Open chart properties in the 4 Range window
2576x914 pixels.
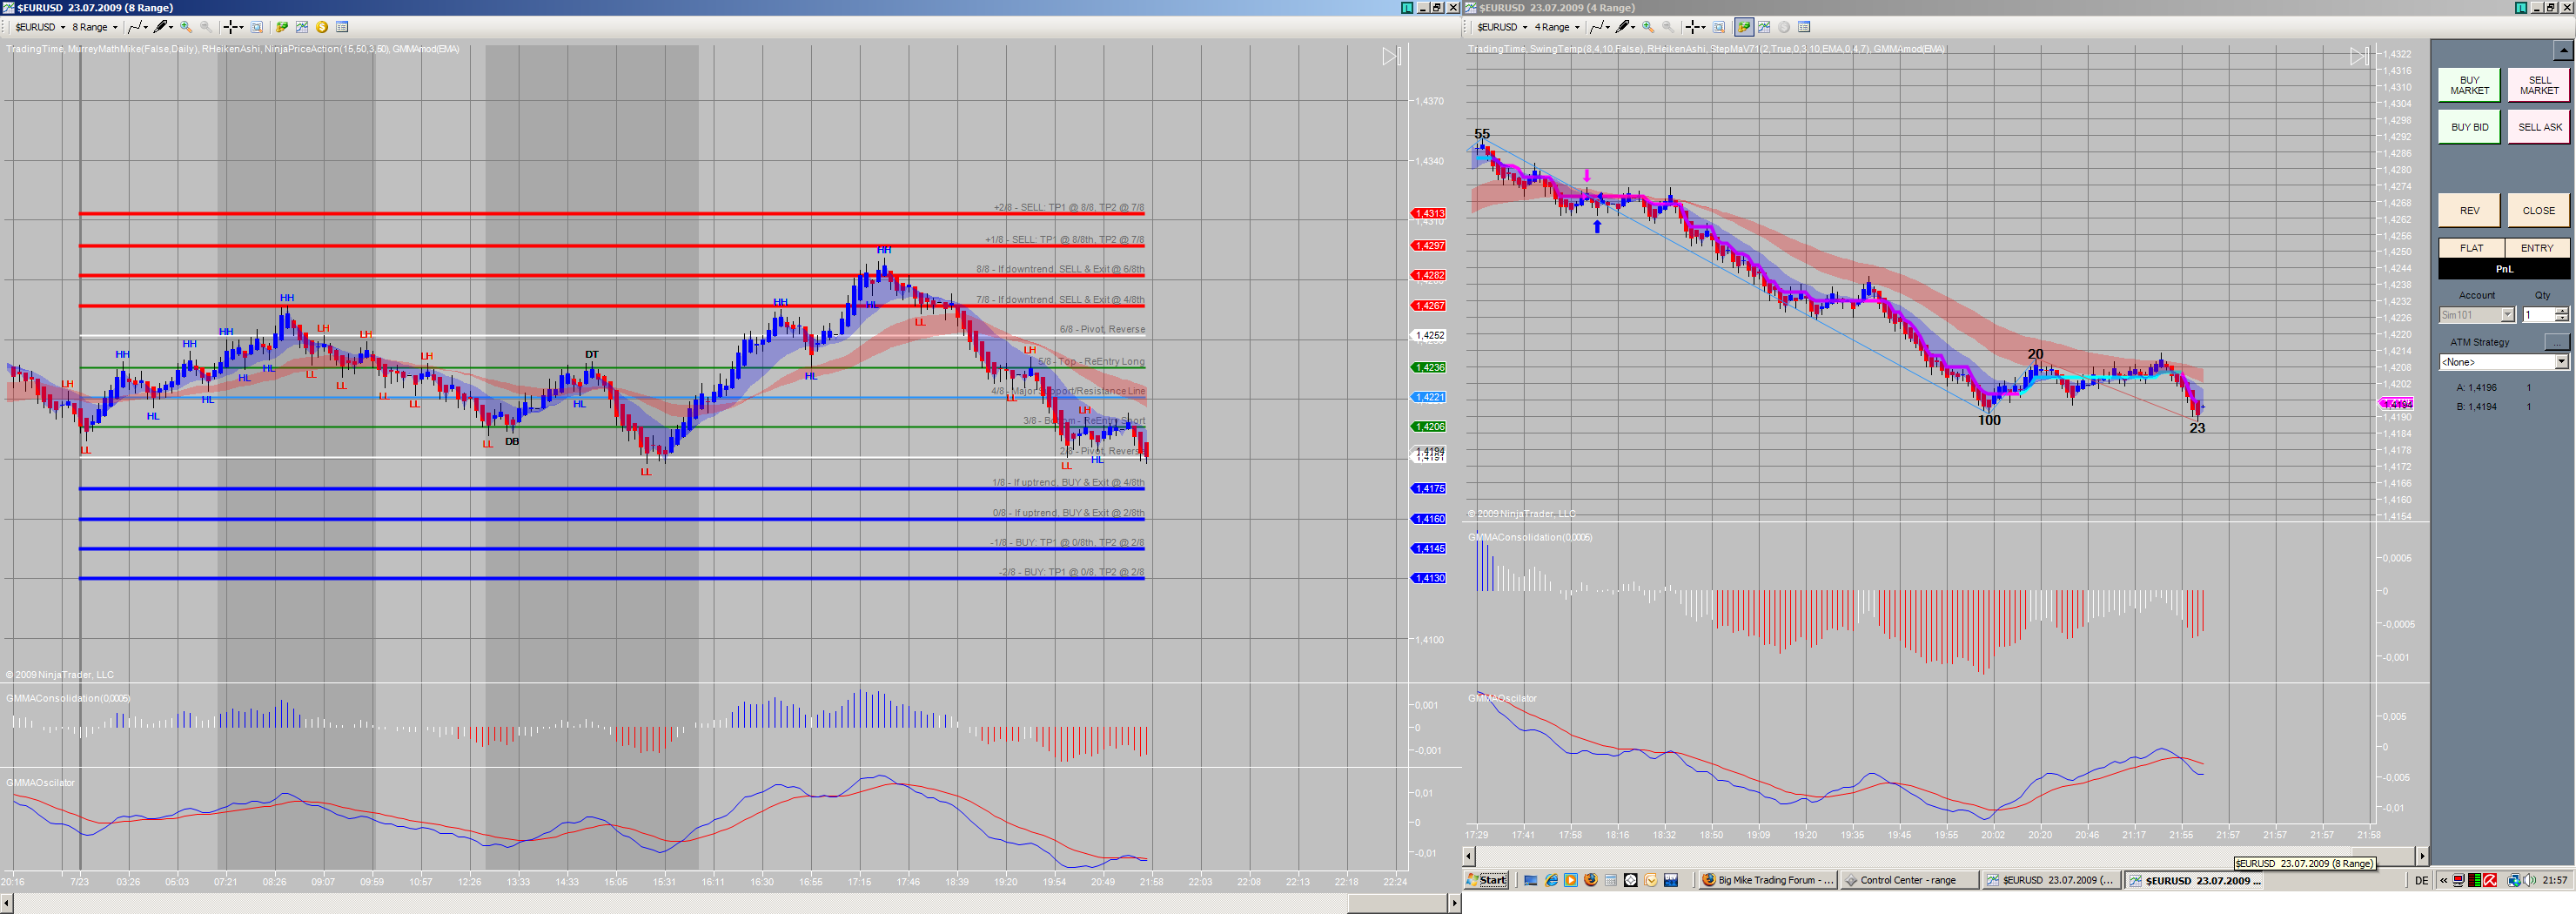click(x=1804, y=27)
